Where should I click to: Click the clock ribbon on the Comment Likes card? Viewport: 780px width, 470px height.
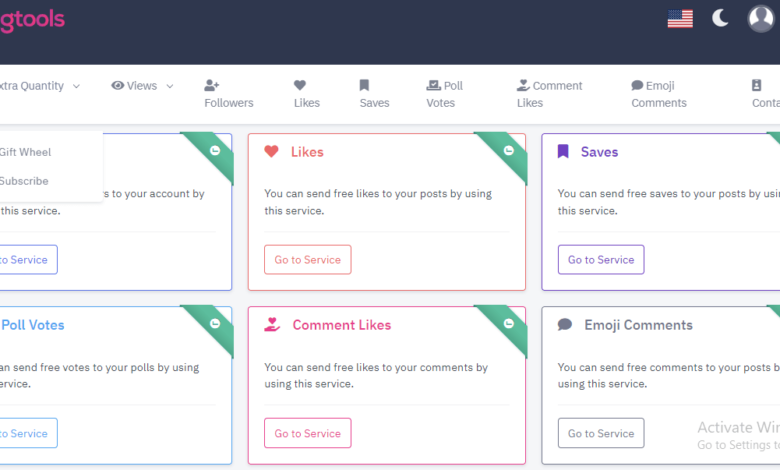(x=508, y=323)
